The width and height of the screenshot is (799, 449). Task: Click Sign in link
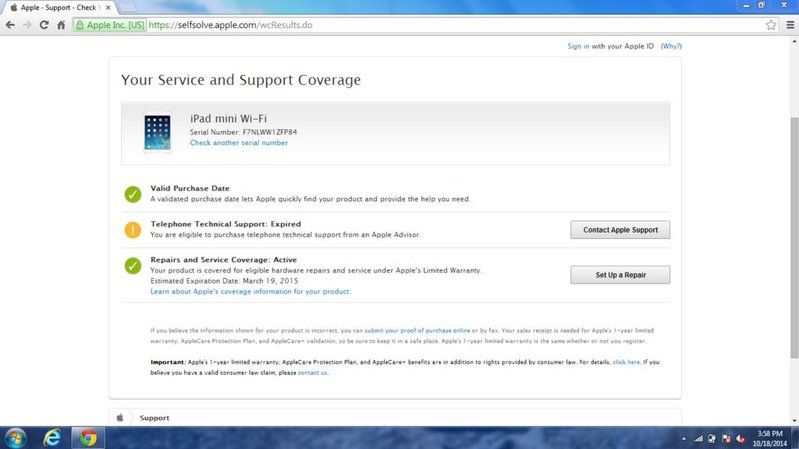(578, 46)
